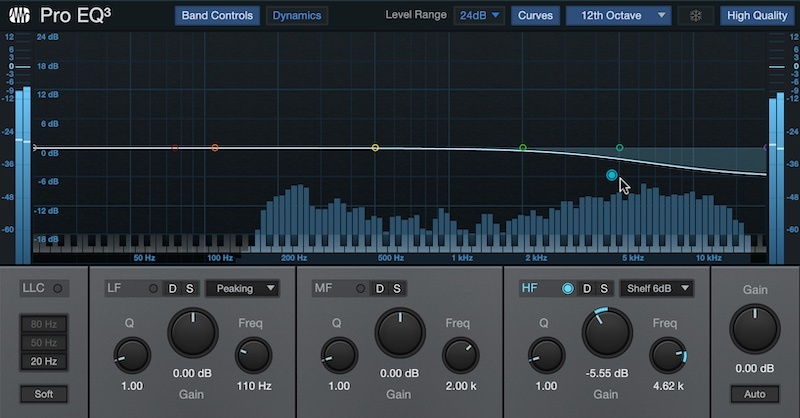Click the MF band Gain knob
800x418 pixels.
point(400,333)
